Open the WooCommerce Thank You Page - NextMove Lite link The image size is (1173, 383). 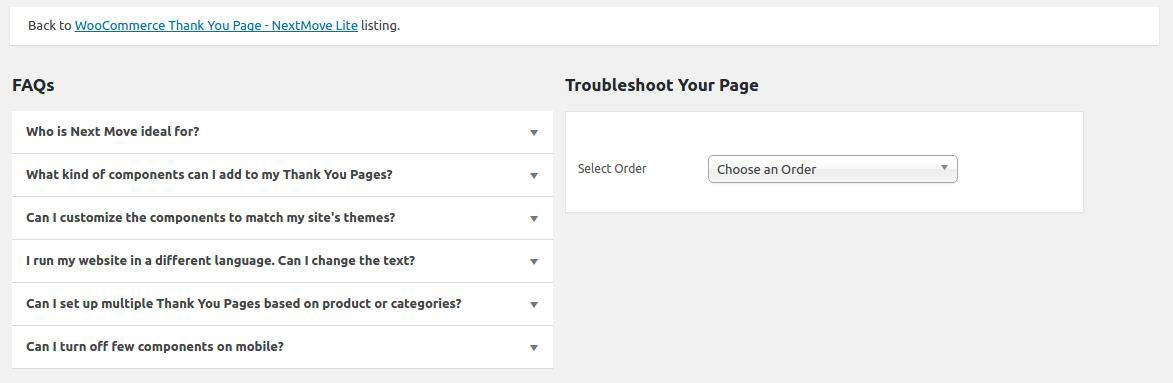click(x=216, y=25)
